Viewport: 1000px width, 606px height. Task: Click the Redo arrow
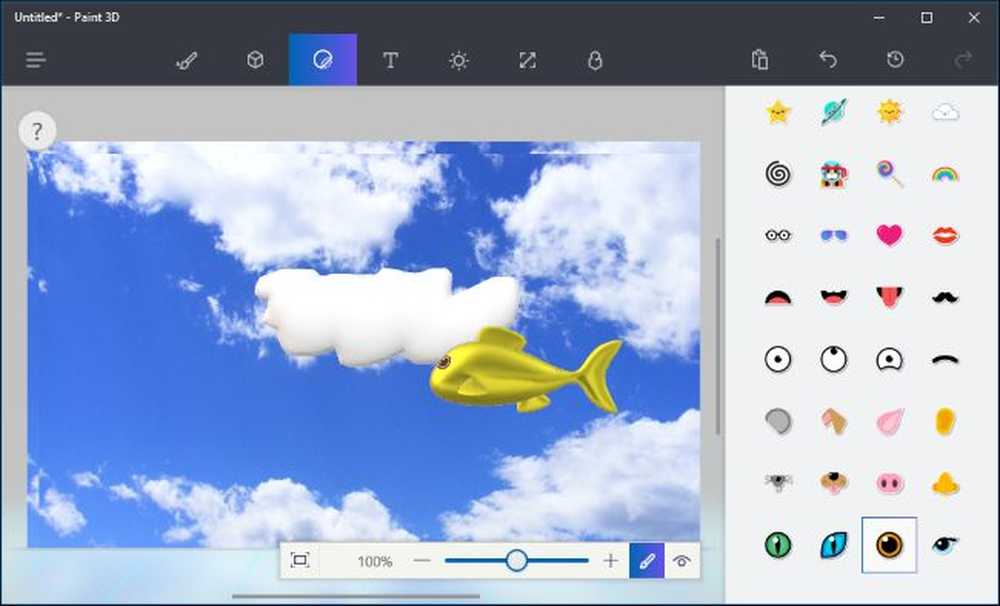(x=963, y=59)
